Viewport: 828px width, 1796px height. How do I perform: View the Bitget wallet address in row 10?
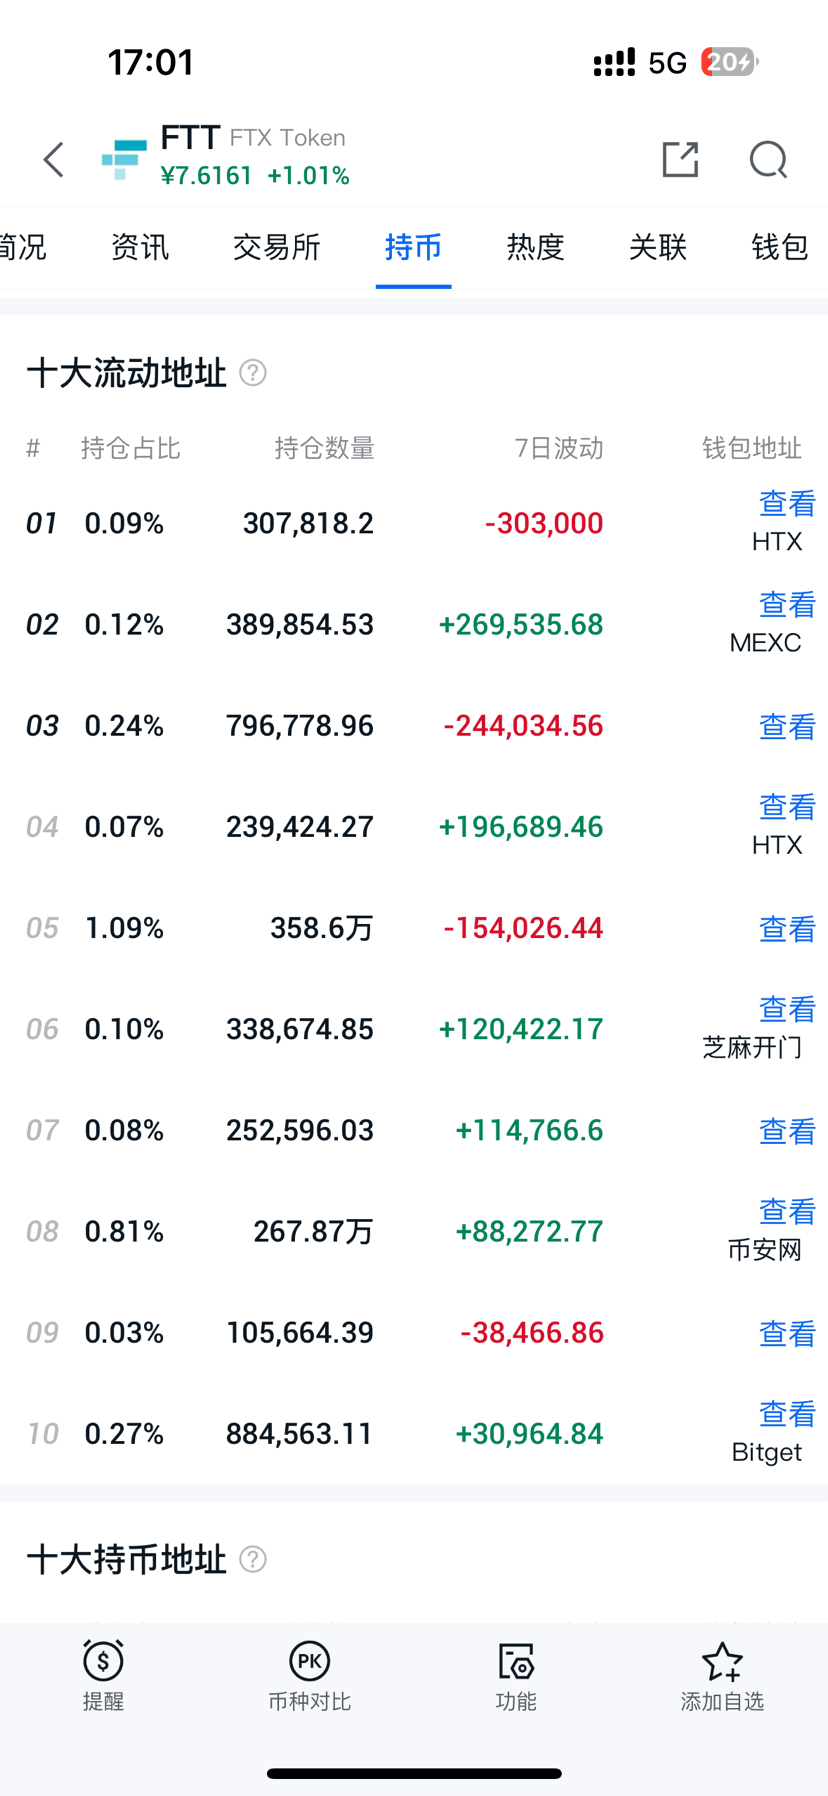tap(787, 1414)
